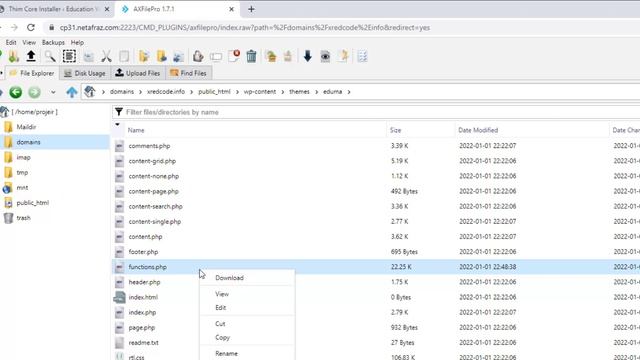Screen dimensions: 640x360
Task: Click the extract archive toolbar icon
Action: pos(288,56)
